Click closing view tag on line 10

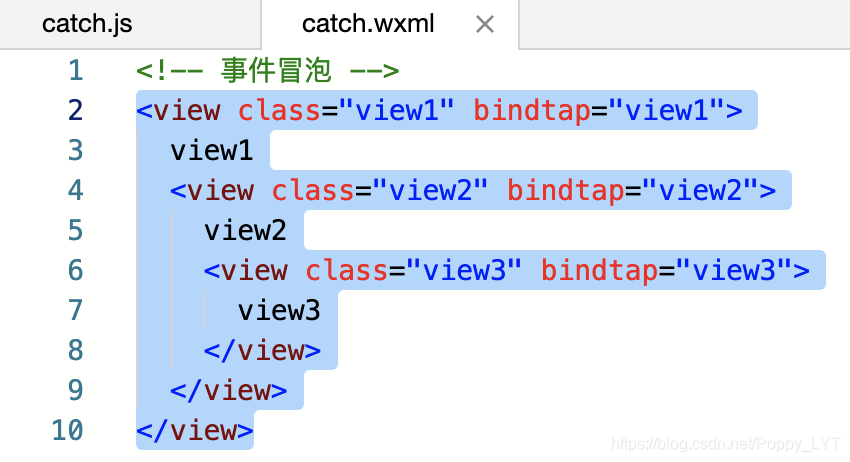coord(195,431)
